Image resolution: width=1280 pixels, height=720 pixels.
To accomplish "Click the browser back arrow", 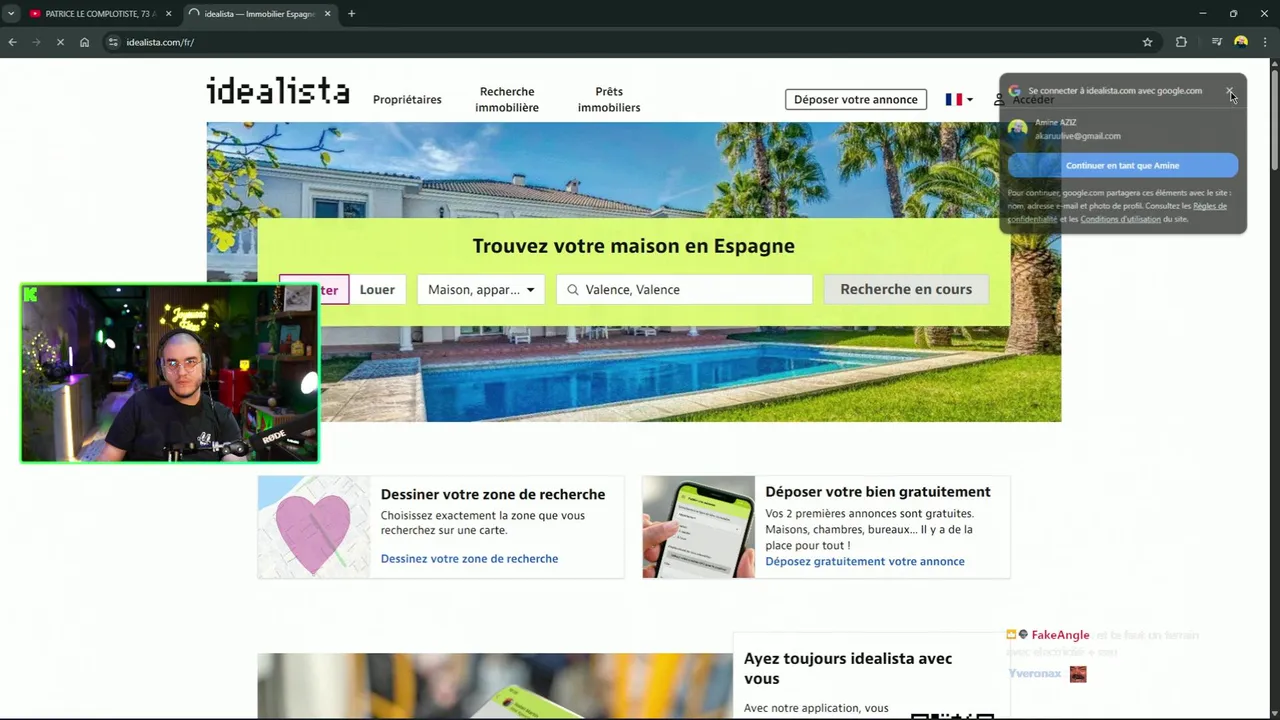I will click(12, 42).
